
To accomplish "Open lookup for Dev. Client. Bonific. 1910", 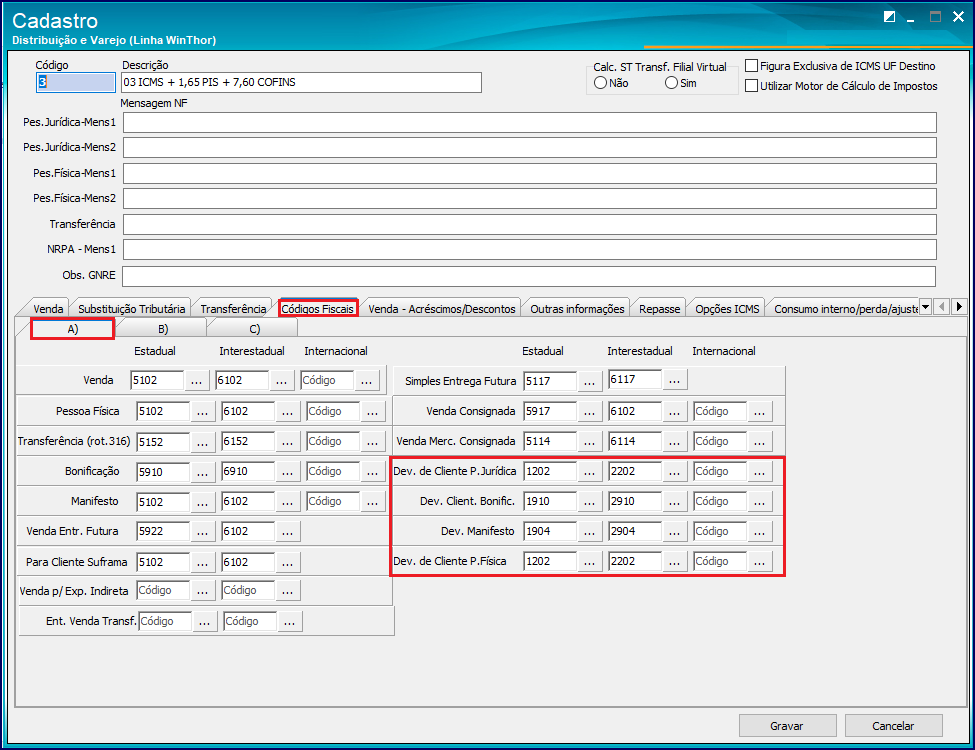I will point(589,502).
